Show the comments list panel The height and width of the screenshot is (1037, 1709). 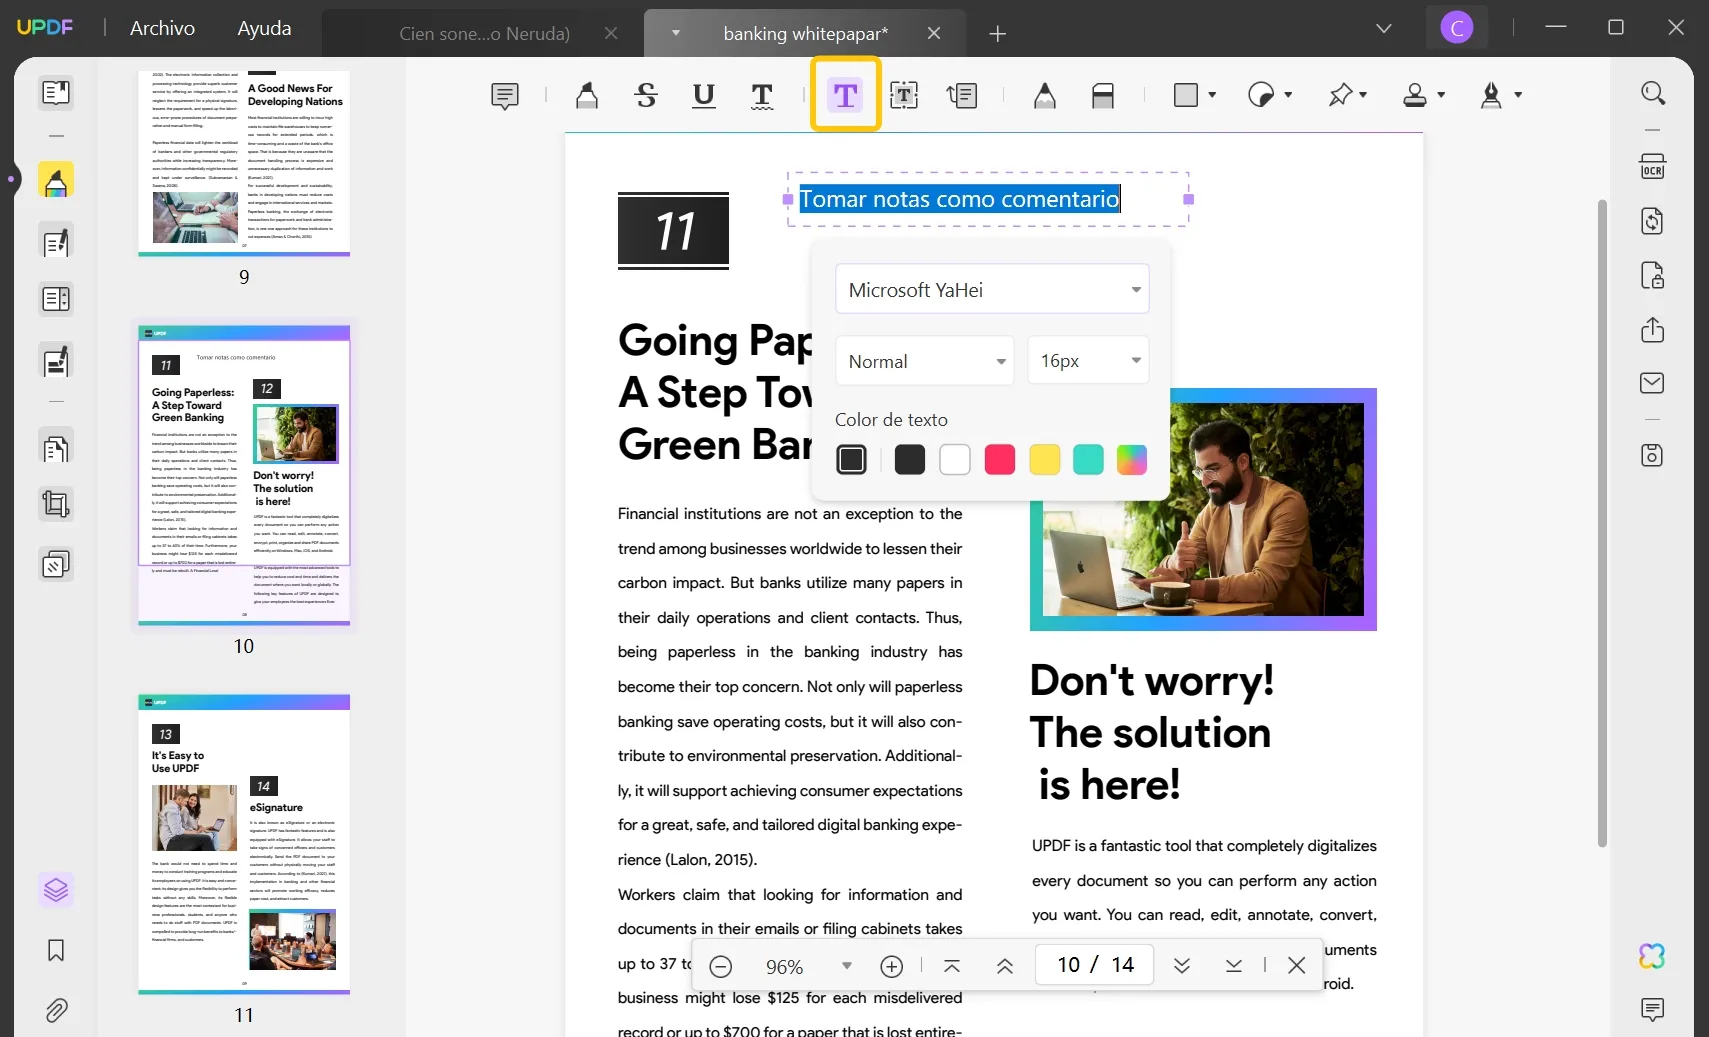(x=1653, y=1009)
